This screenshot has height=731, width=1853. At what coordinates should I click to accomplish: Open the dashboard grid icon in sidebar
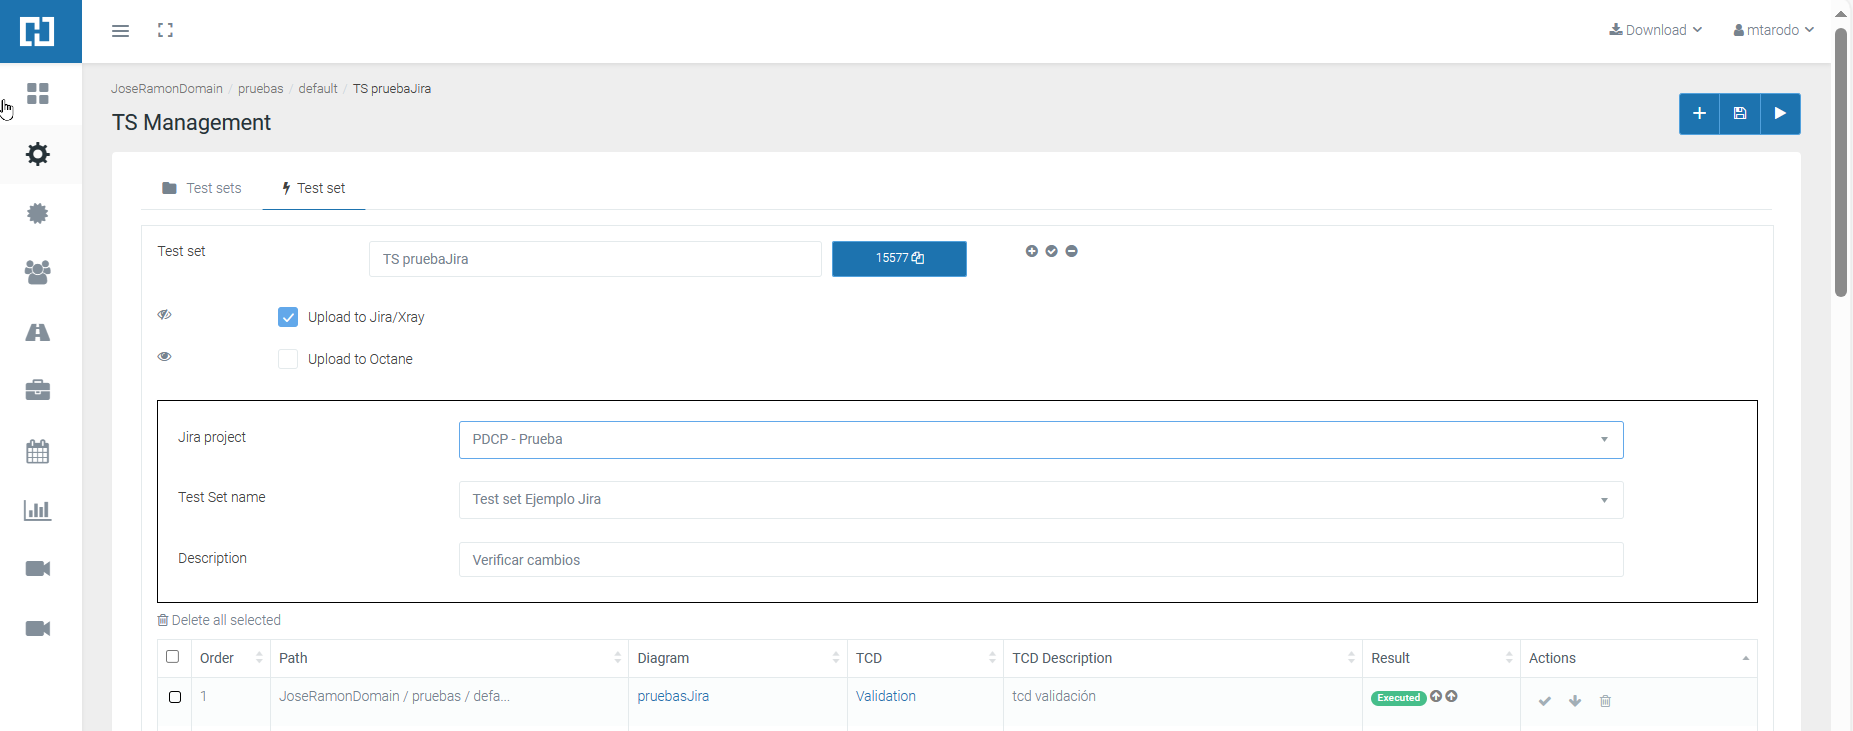(x=38, y=94)
